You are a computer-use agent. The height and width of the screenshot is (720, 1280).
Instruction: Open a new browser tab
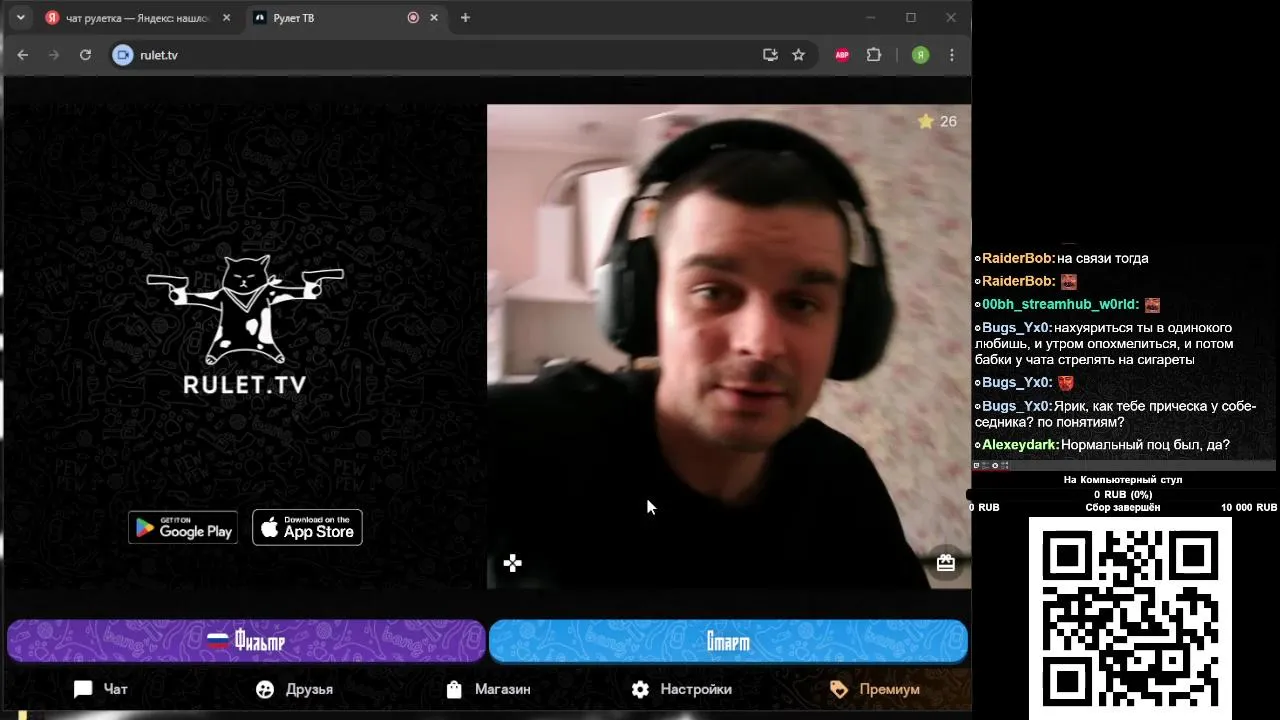coord(465,18)
